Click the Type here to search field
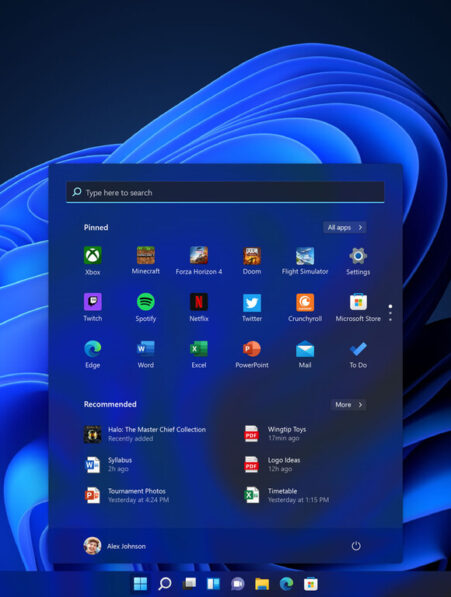Image resolution: width=451 pixels, height=597 pixels. point(225,192)
